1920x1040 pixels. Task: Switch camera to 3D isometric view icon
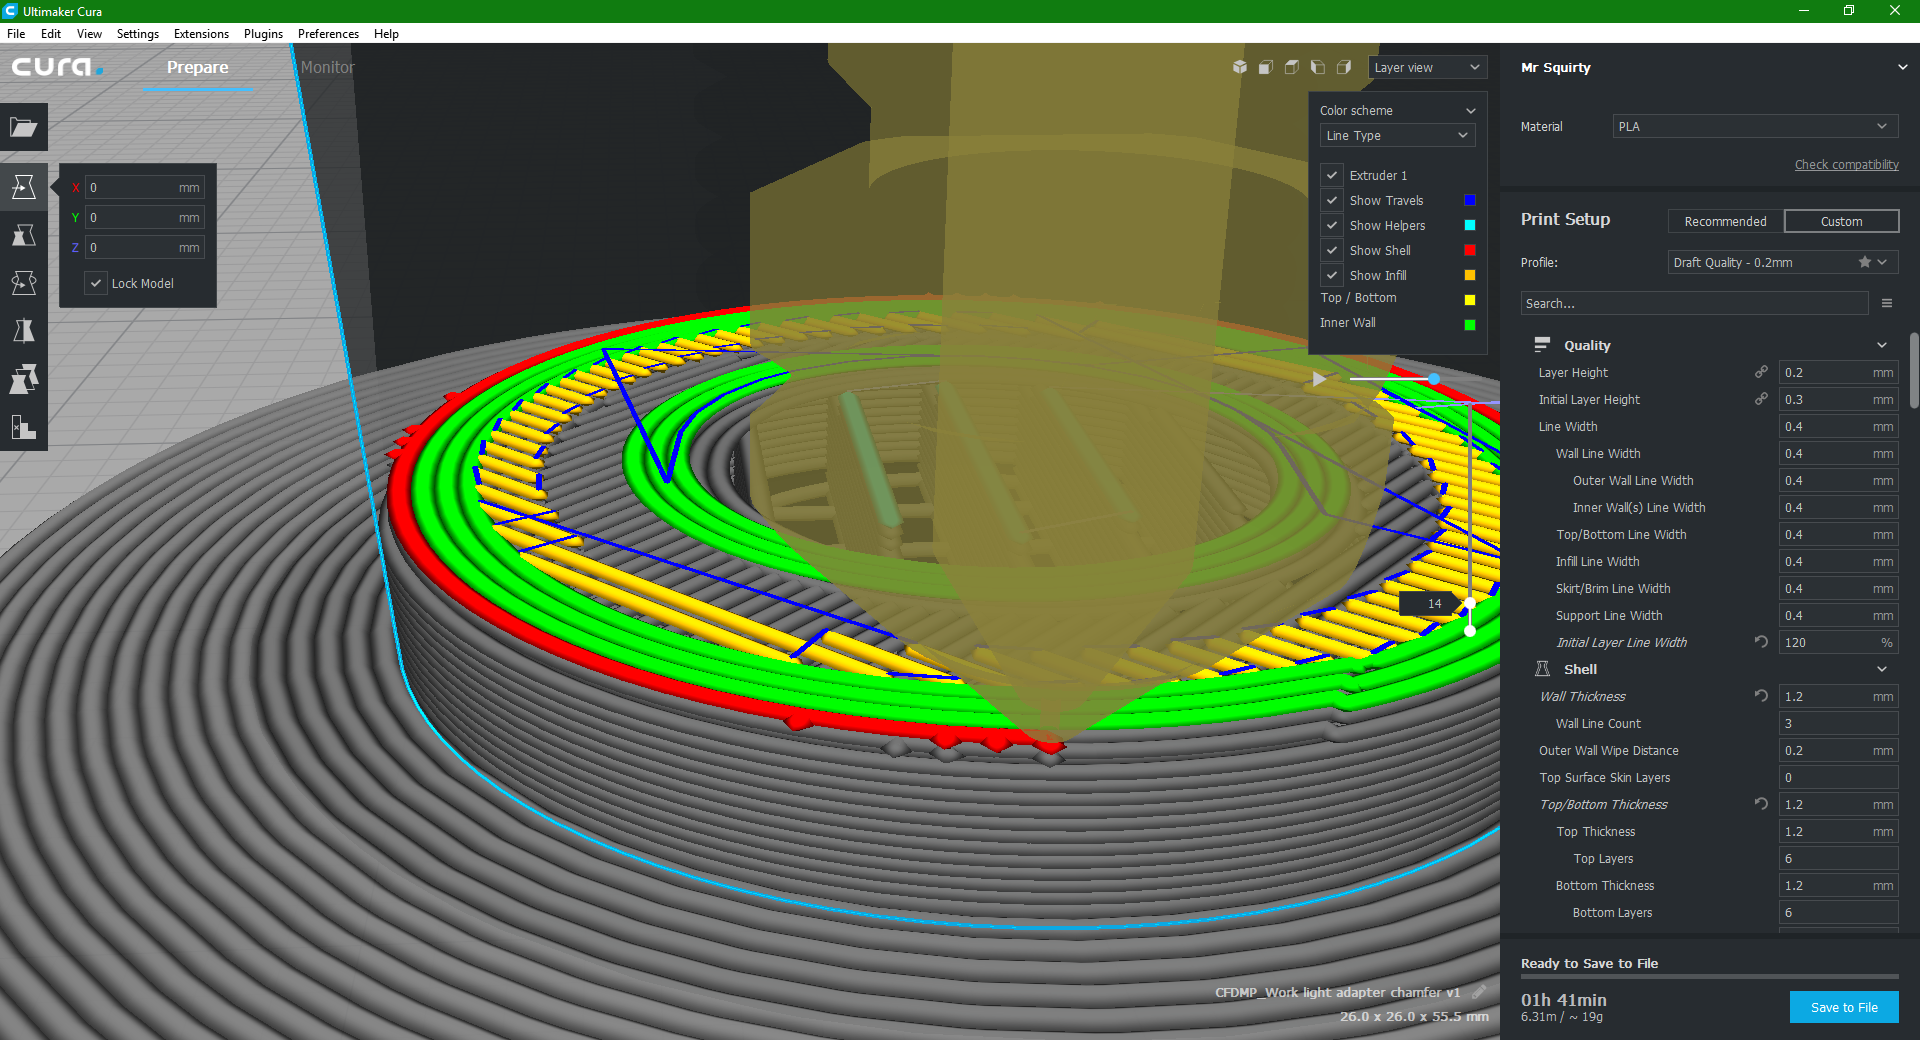pyautogui.click(x=1240, y=67)
